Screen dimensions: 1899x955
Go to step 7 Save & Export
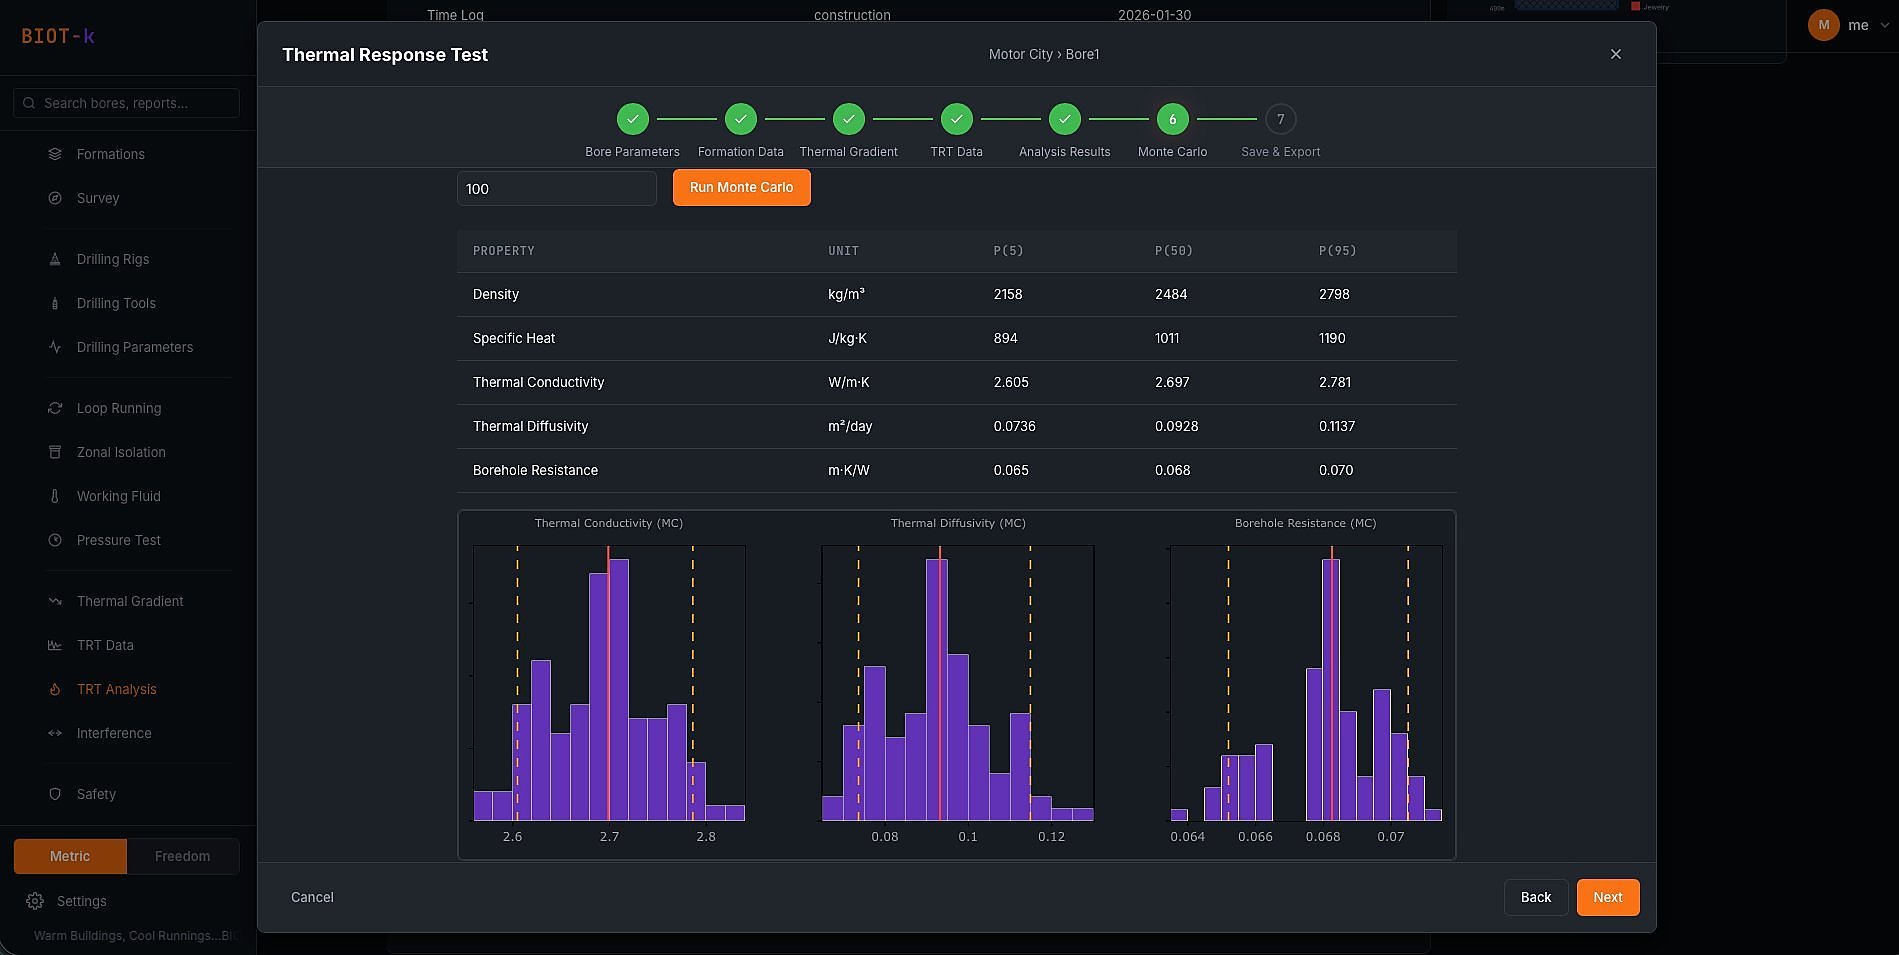coord(1280,119)
